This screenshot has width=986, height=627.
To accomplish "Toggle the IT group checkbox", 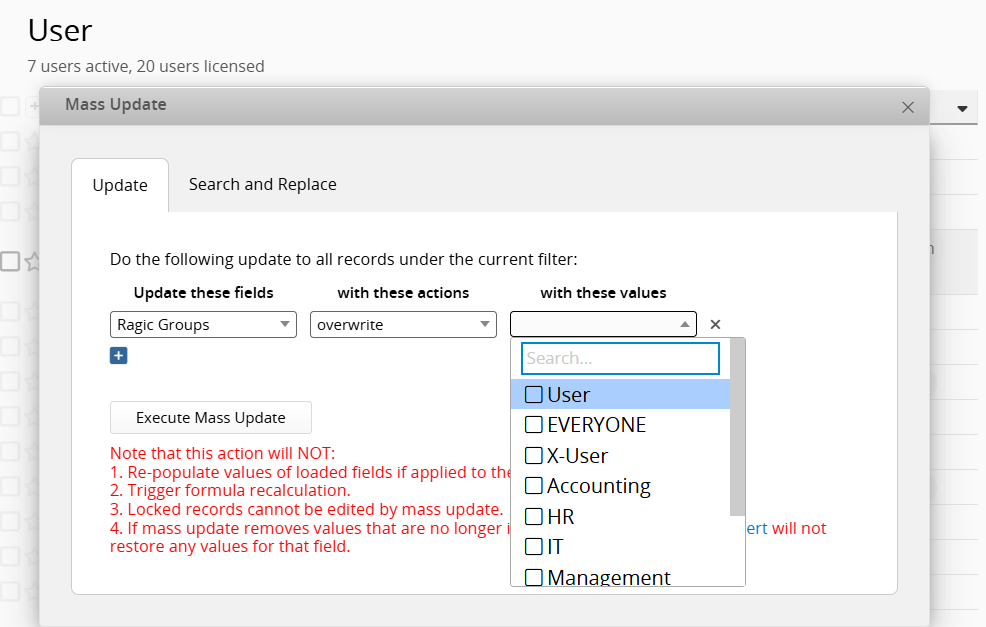I will tap(534, 547).
